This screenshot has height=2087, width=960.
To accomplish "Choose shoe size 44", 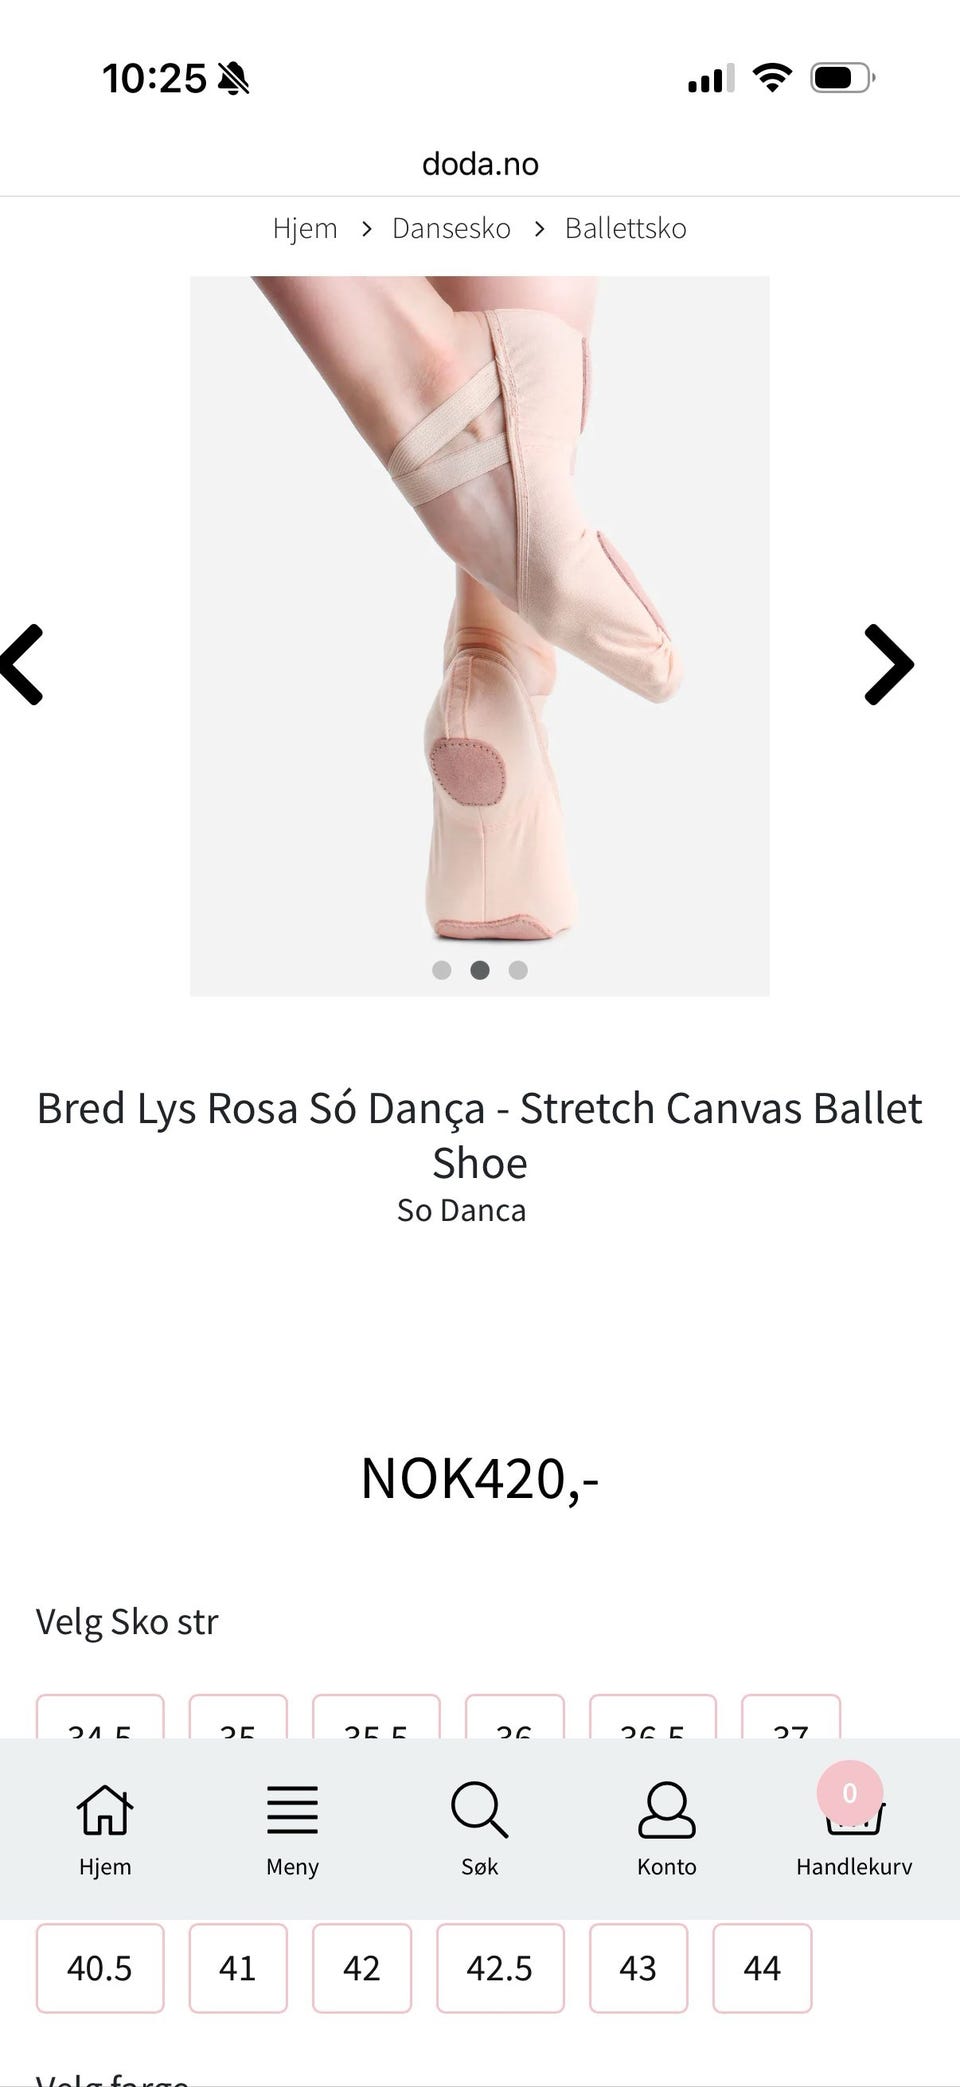I will click(762, 1968).
